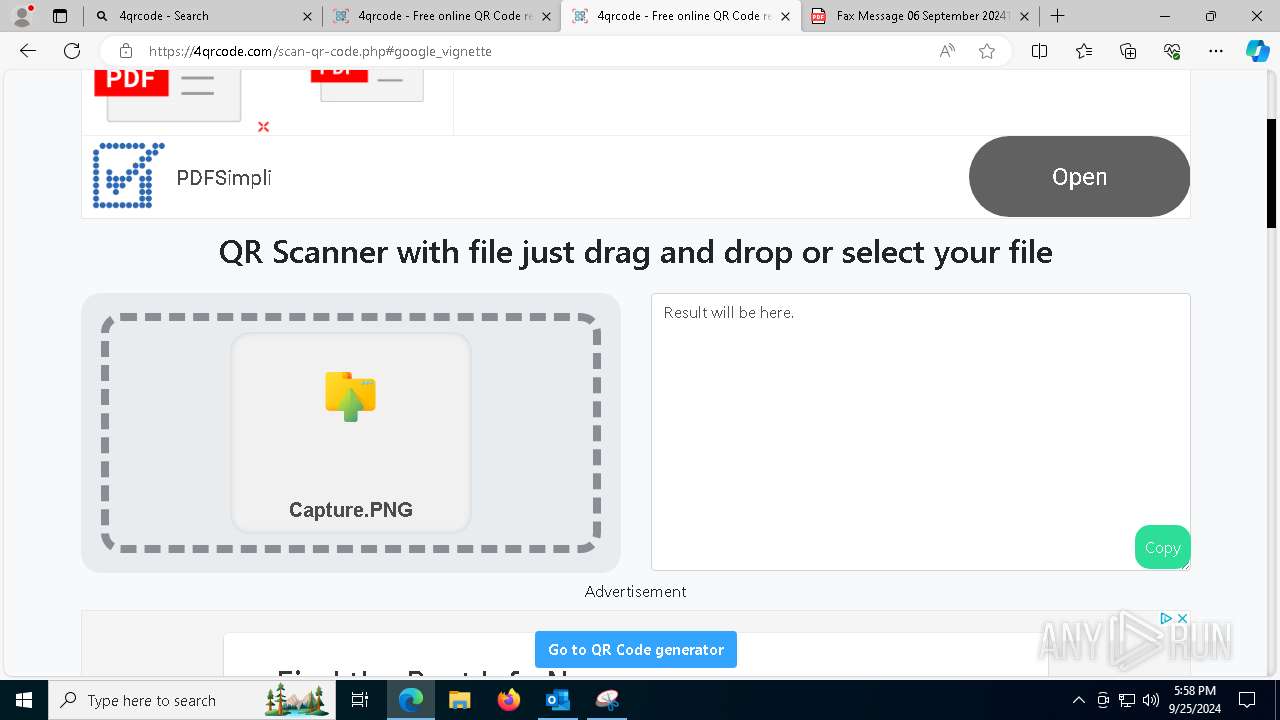Refresh the current page
This screenshot has height=720, width=1280.
72,51
